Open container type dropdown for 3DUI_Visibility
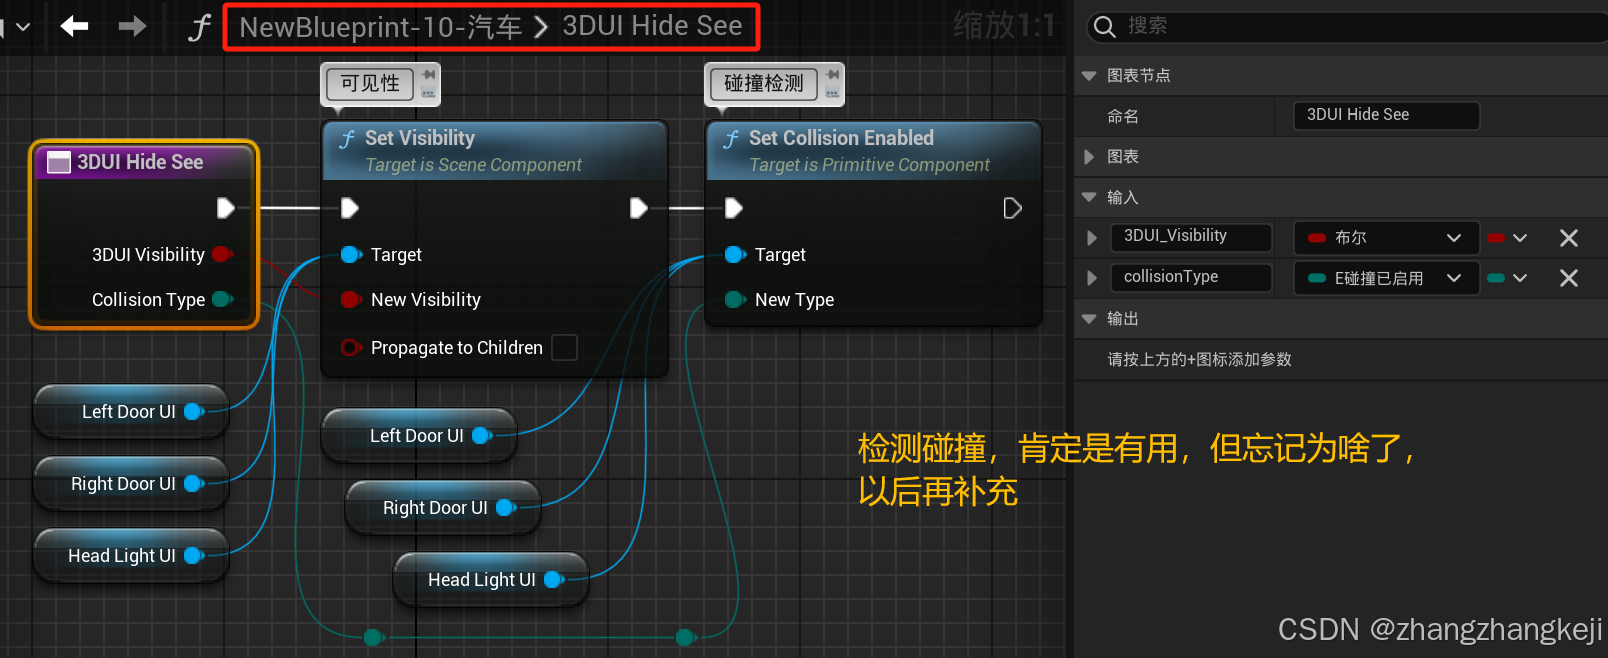The width and height of the screenshot is (1608, 658). click(x=1507, y=238)
